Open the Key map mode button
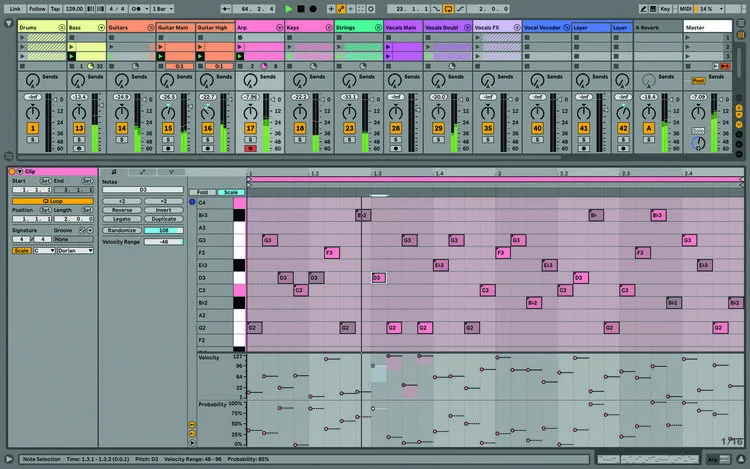 [x=665, y=9]
